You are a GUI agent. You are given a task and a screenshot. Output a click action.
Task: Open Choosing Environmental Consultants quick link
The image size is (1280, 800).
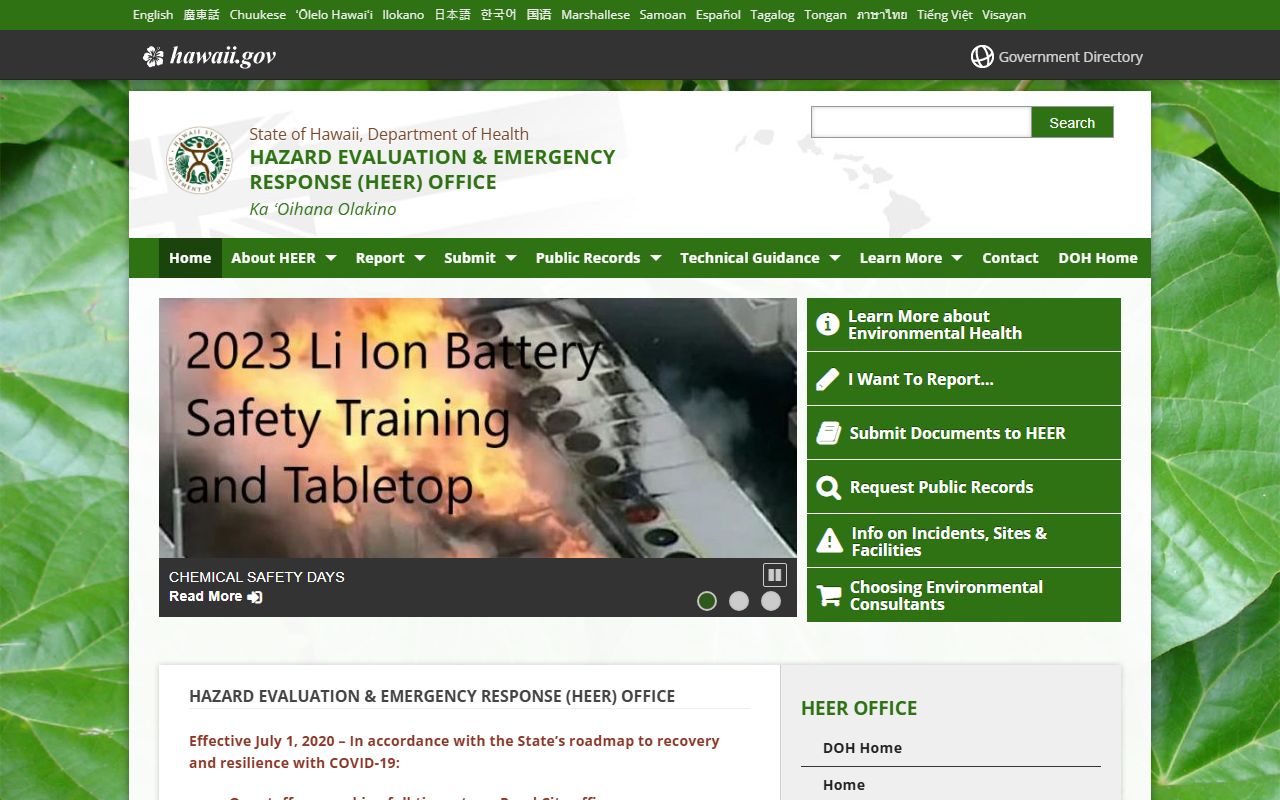[964, 595]
